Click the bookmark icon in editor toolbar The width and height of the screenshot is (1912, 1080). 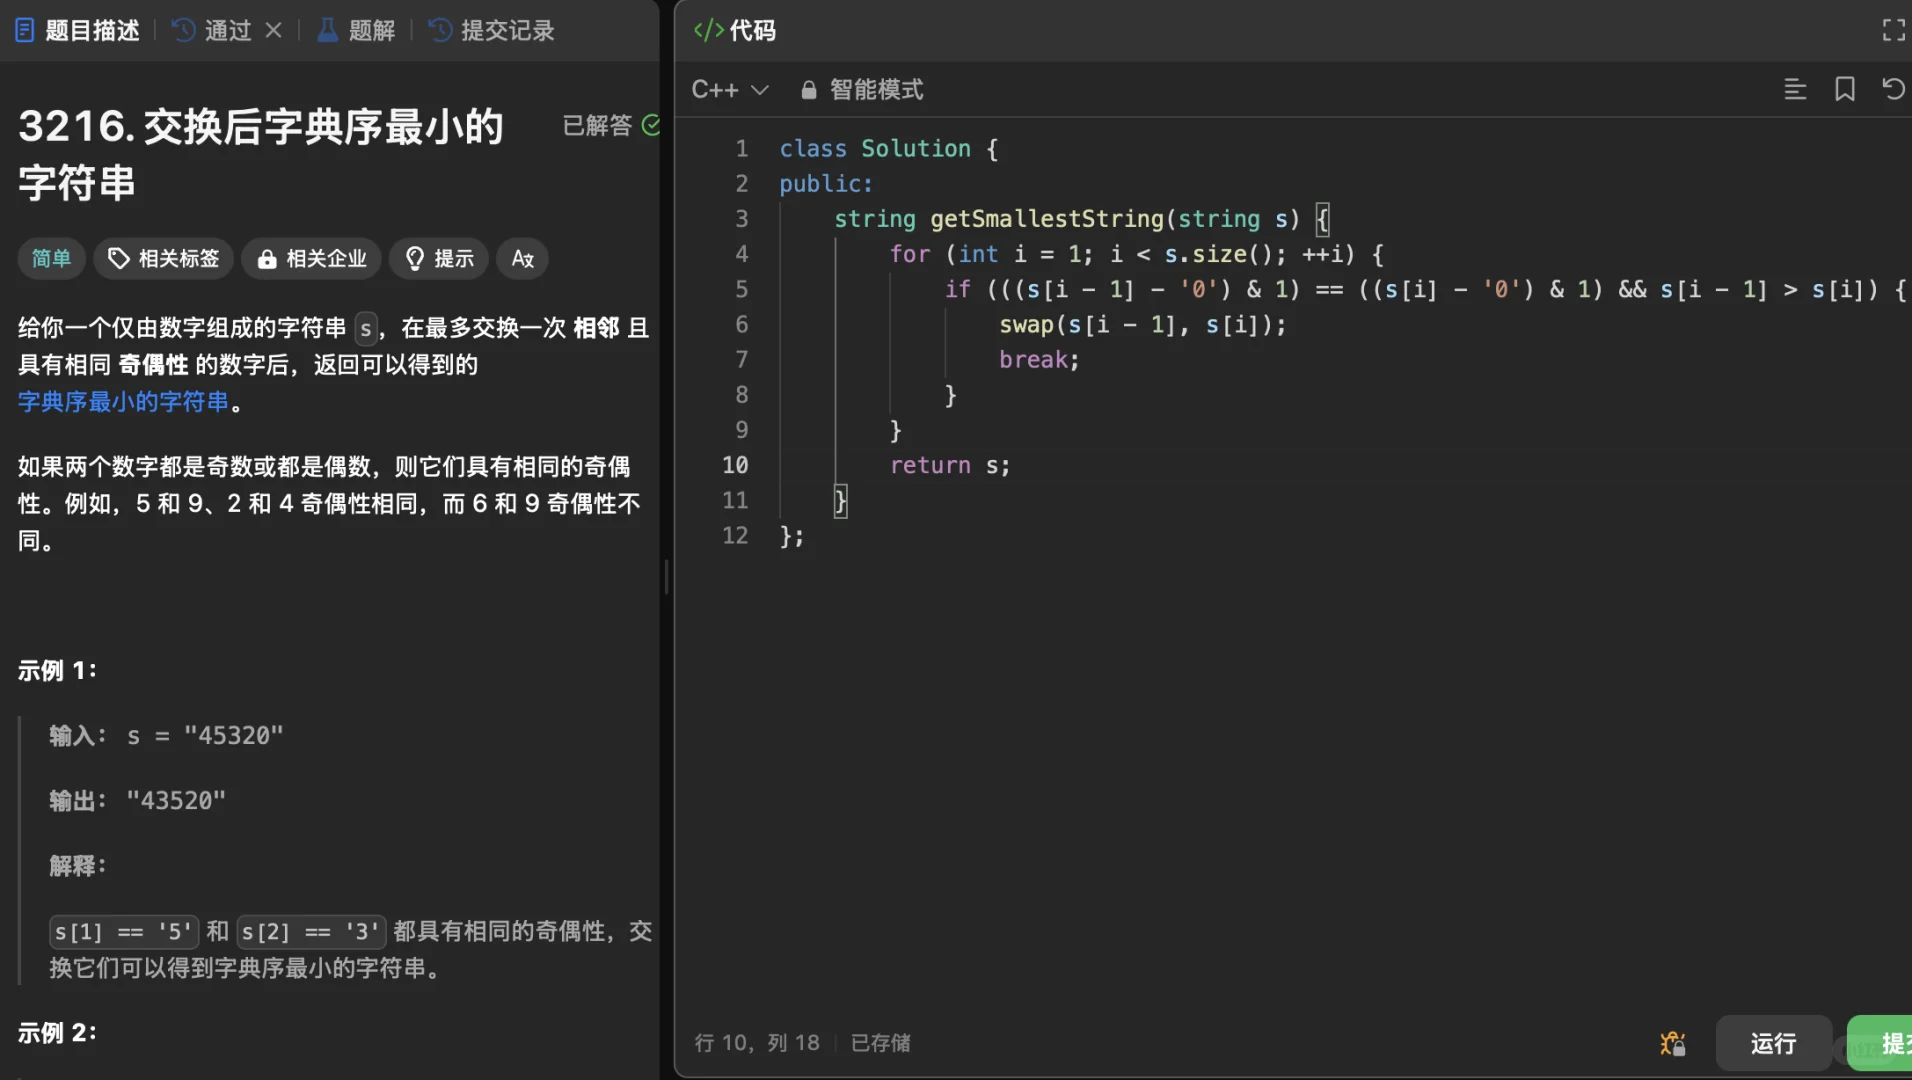pyautogui.click(x=1845, y=89)
